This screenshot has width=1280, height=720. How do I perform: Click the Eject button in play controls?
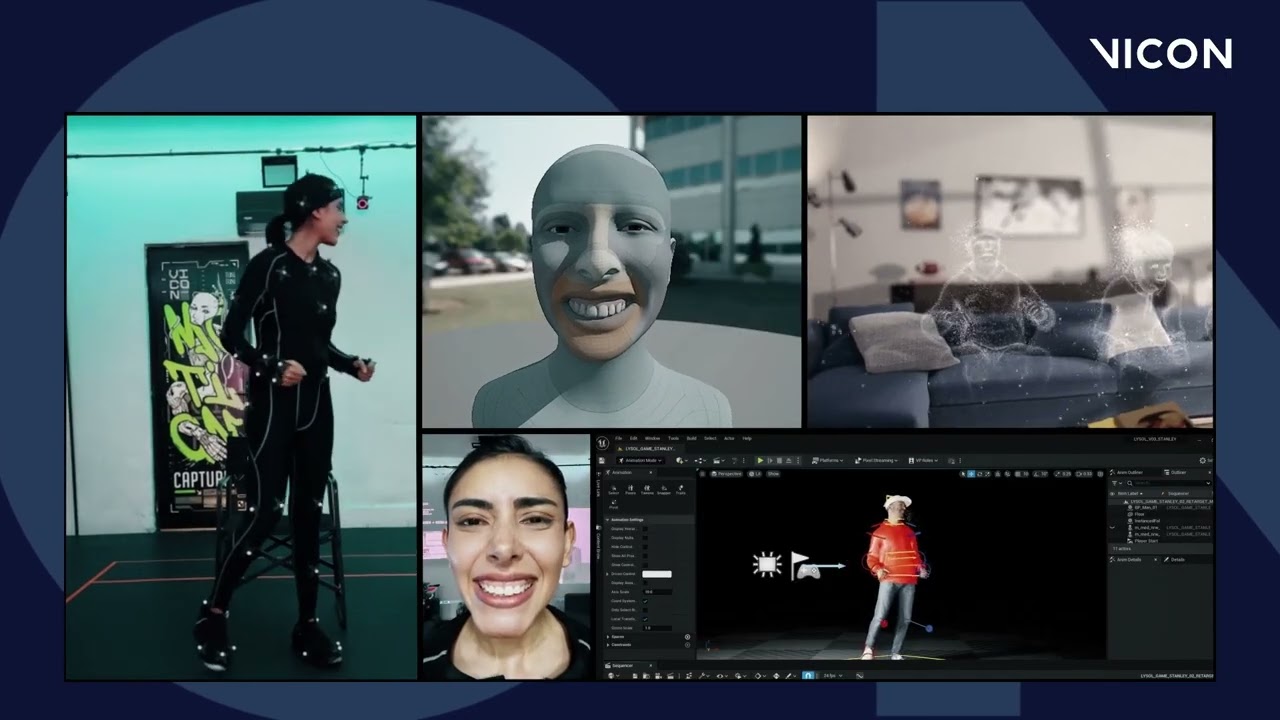tap(788, 461)
